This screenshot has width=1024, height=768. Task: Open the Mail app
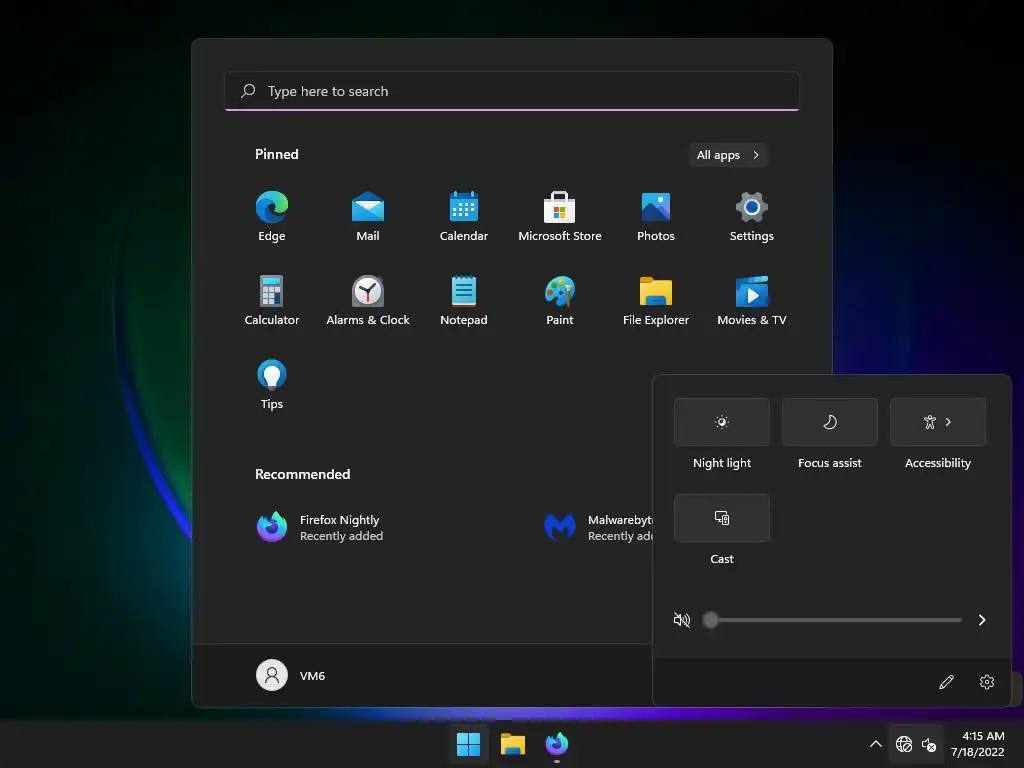click(368, 216)
